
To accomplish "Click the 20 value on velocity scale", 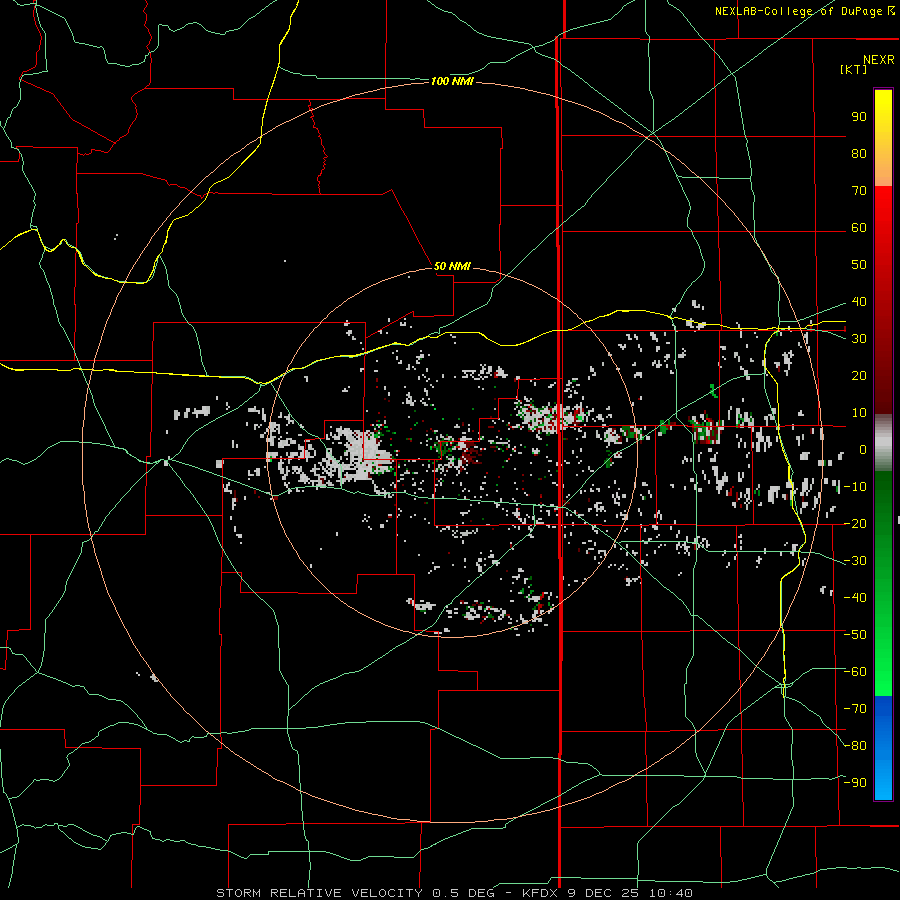I will click(x=859, y=376).
